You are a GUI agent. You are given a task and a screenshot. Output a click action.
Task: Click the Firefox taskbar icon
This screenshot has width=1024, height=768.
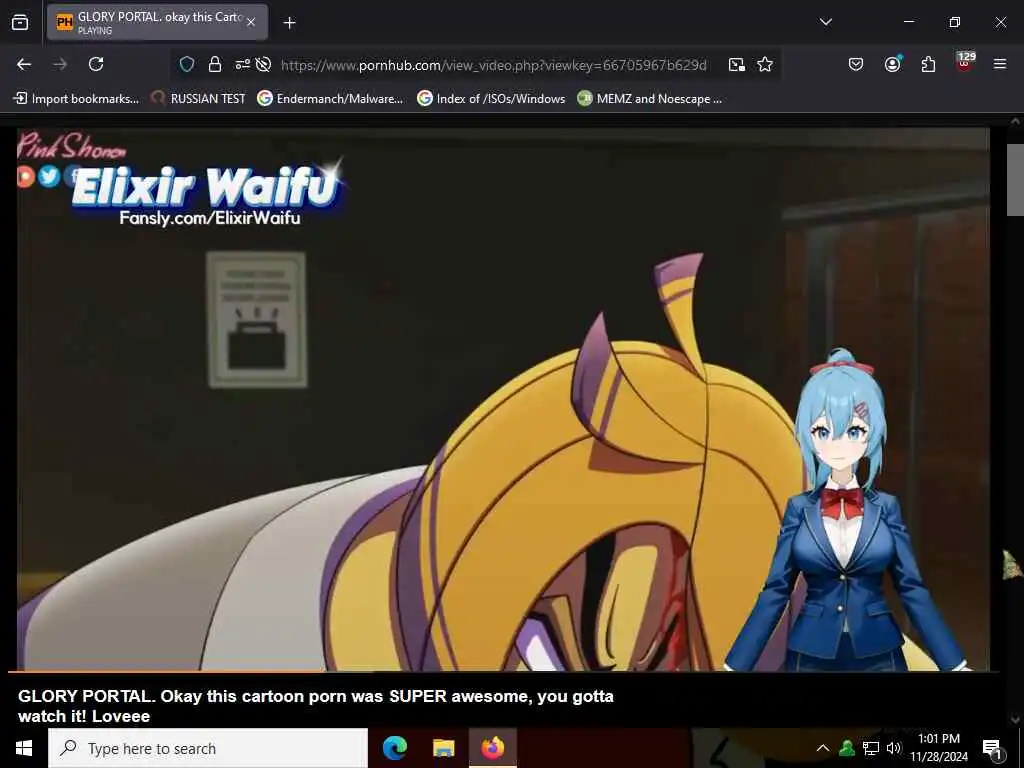point(492,748)
